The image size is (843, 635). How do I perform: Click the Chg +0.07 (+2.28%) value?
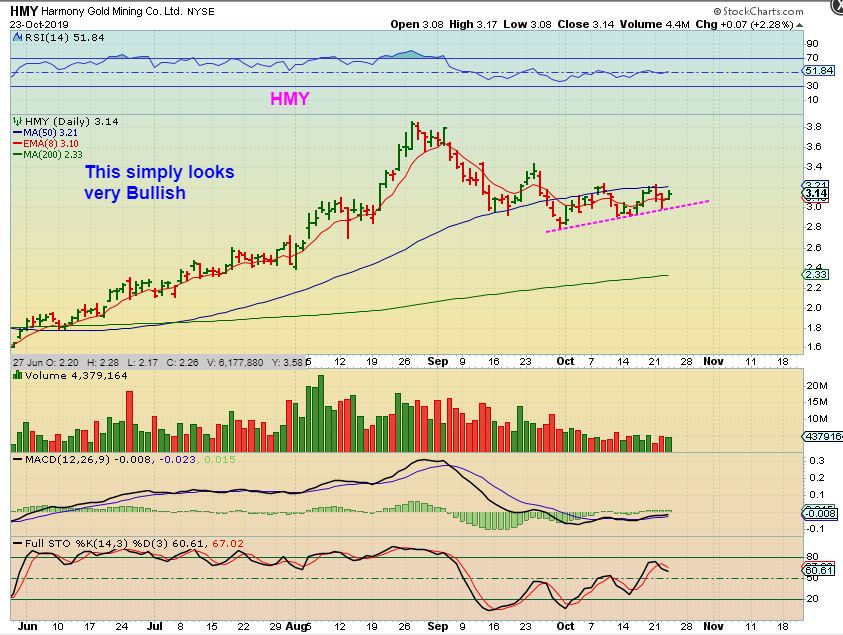(745, 24)
